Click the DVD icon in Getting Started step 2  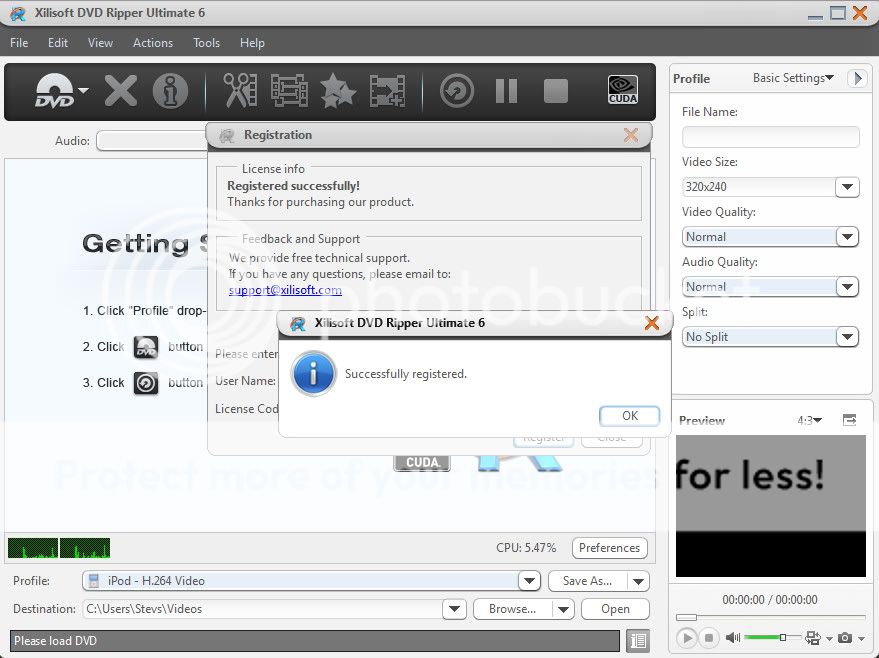146,347
